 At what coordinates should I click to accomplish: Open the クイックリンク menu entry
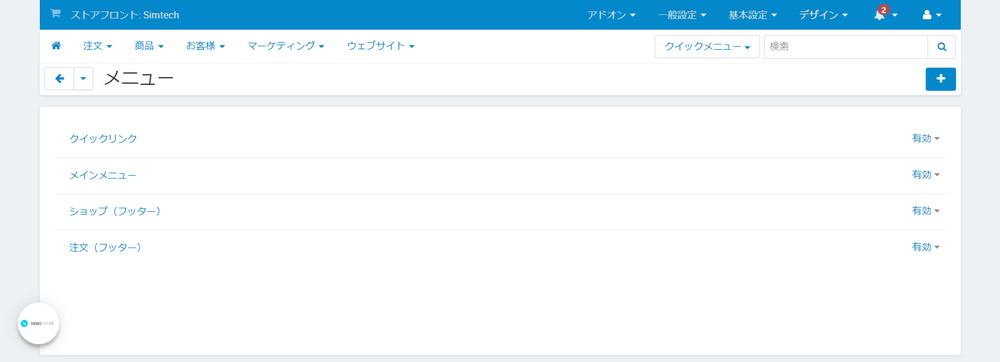pyautogui.click(x=103, y=138)
